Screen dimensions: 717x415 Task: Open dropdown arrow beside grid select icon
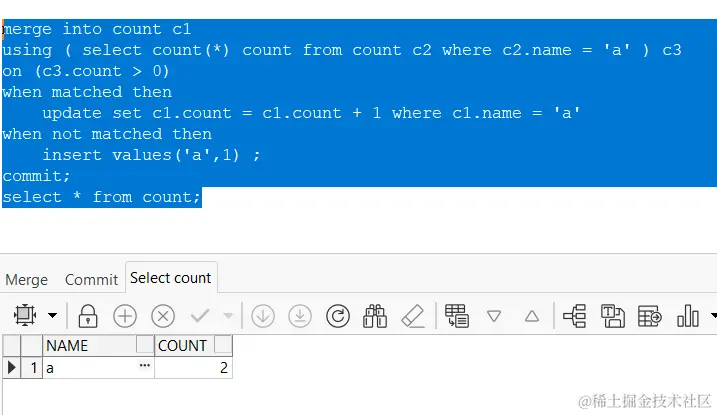click(x=53, y=315)
